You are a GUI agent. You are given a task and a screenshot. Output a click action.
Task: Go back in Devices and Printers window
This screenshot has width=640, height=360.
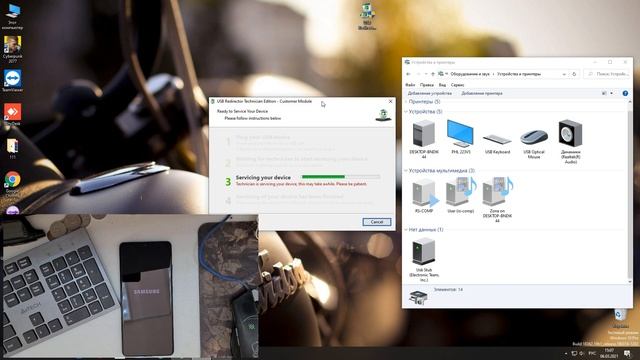[x=409, y=74]
